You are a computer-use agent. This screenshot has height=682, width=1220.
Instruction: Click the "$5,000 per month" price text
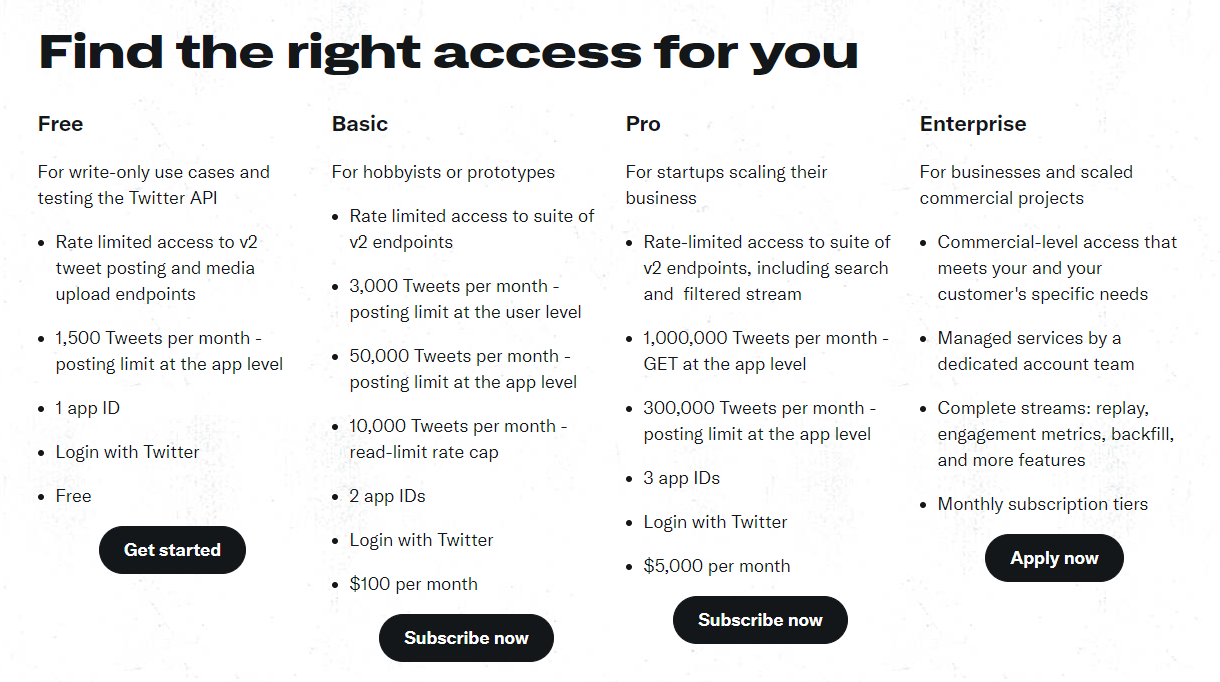point(716,566)
